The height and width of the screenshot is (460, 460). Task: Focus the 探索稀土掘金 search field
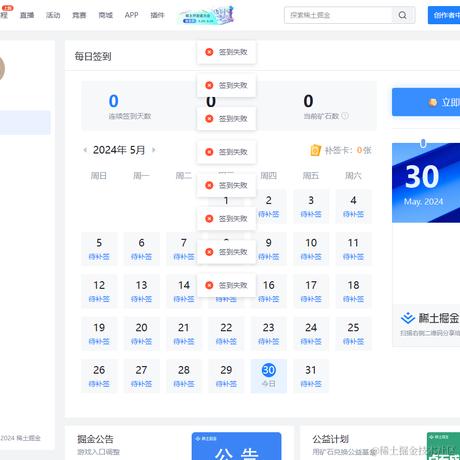tap(338, 15)
